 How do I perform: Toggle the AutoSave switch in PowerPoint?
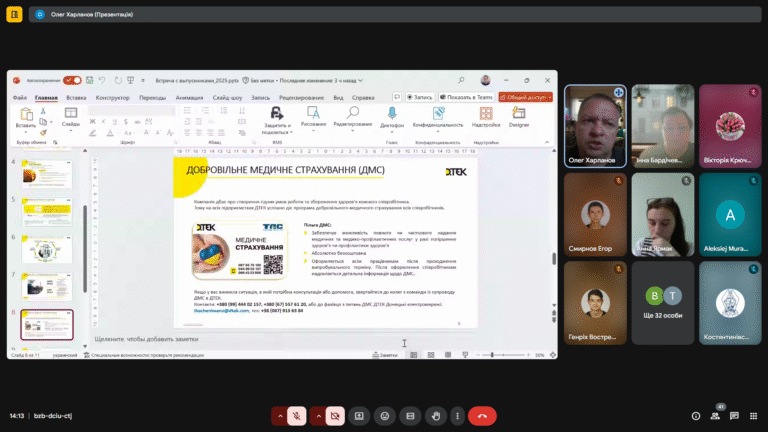tap(72, 80)
